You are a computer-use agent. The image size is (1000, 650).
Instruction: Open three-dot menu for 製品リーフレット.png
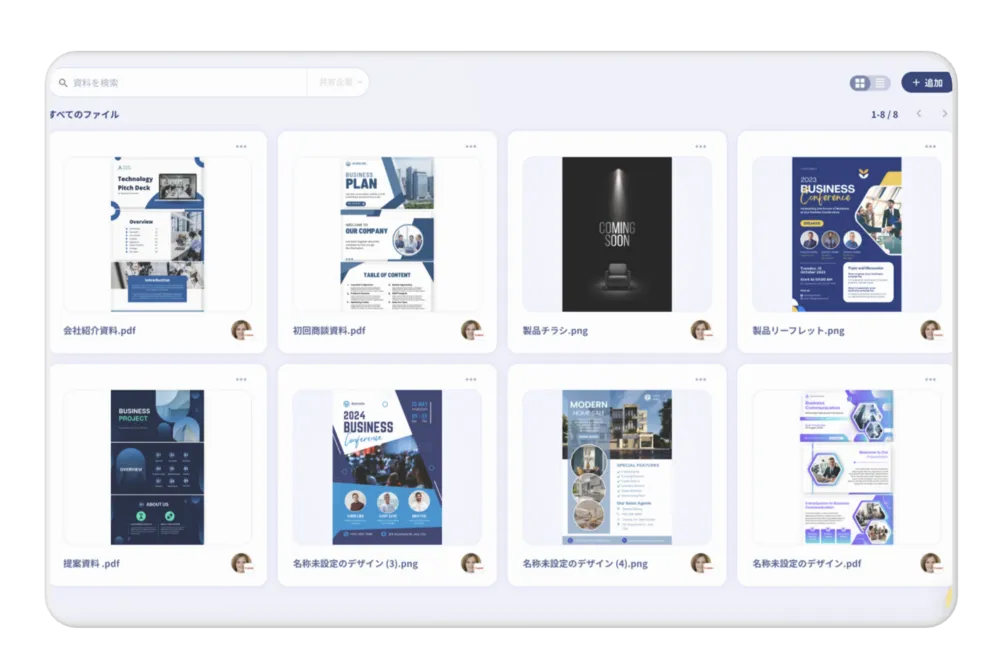(x=930, y=146)
